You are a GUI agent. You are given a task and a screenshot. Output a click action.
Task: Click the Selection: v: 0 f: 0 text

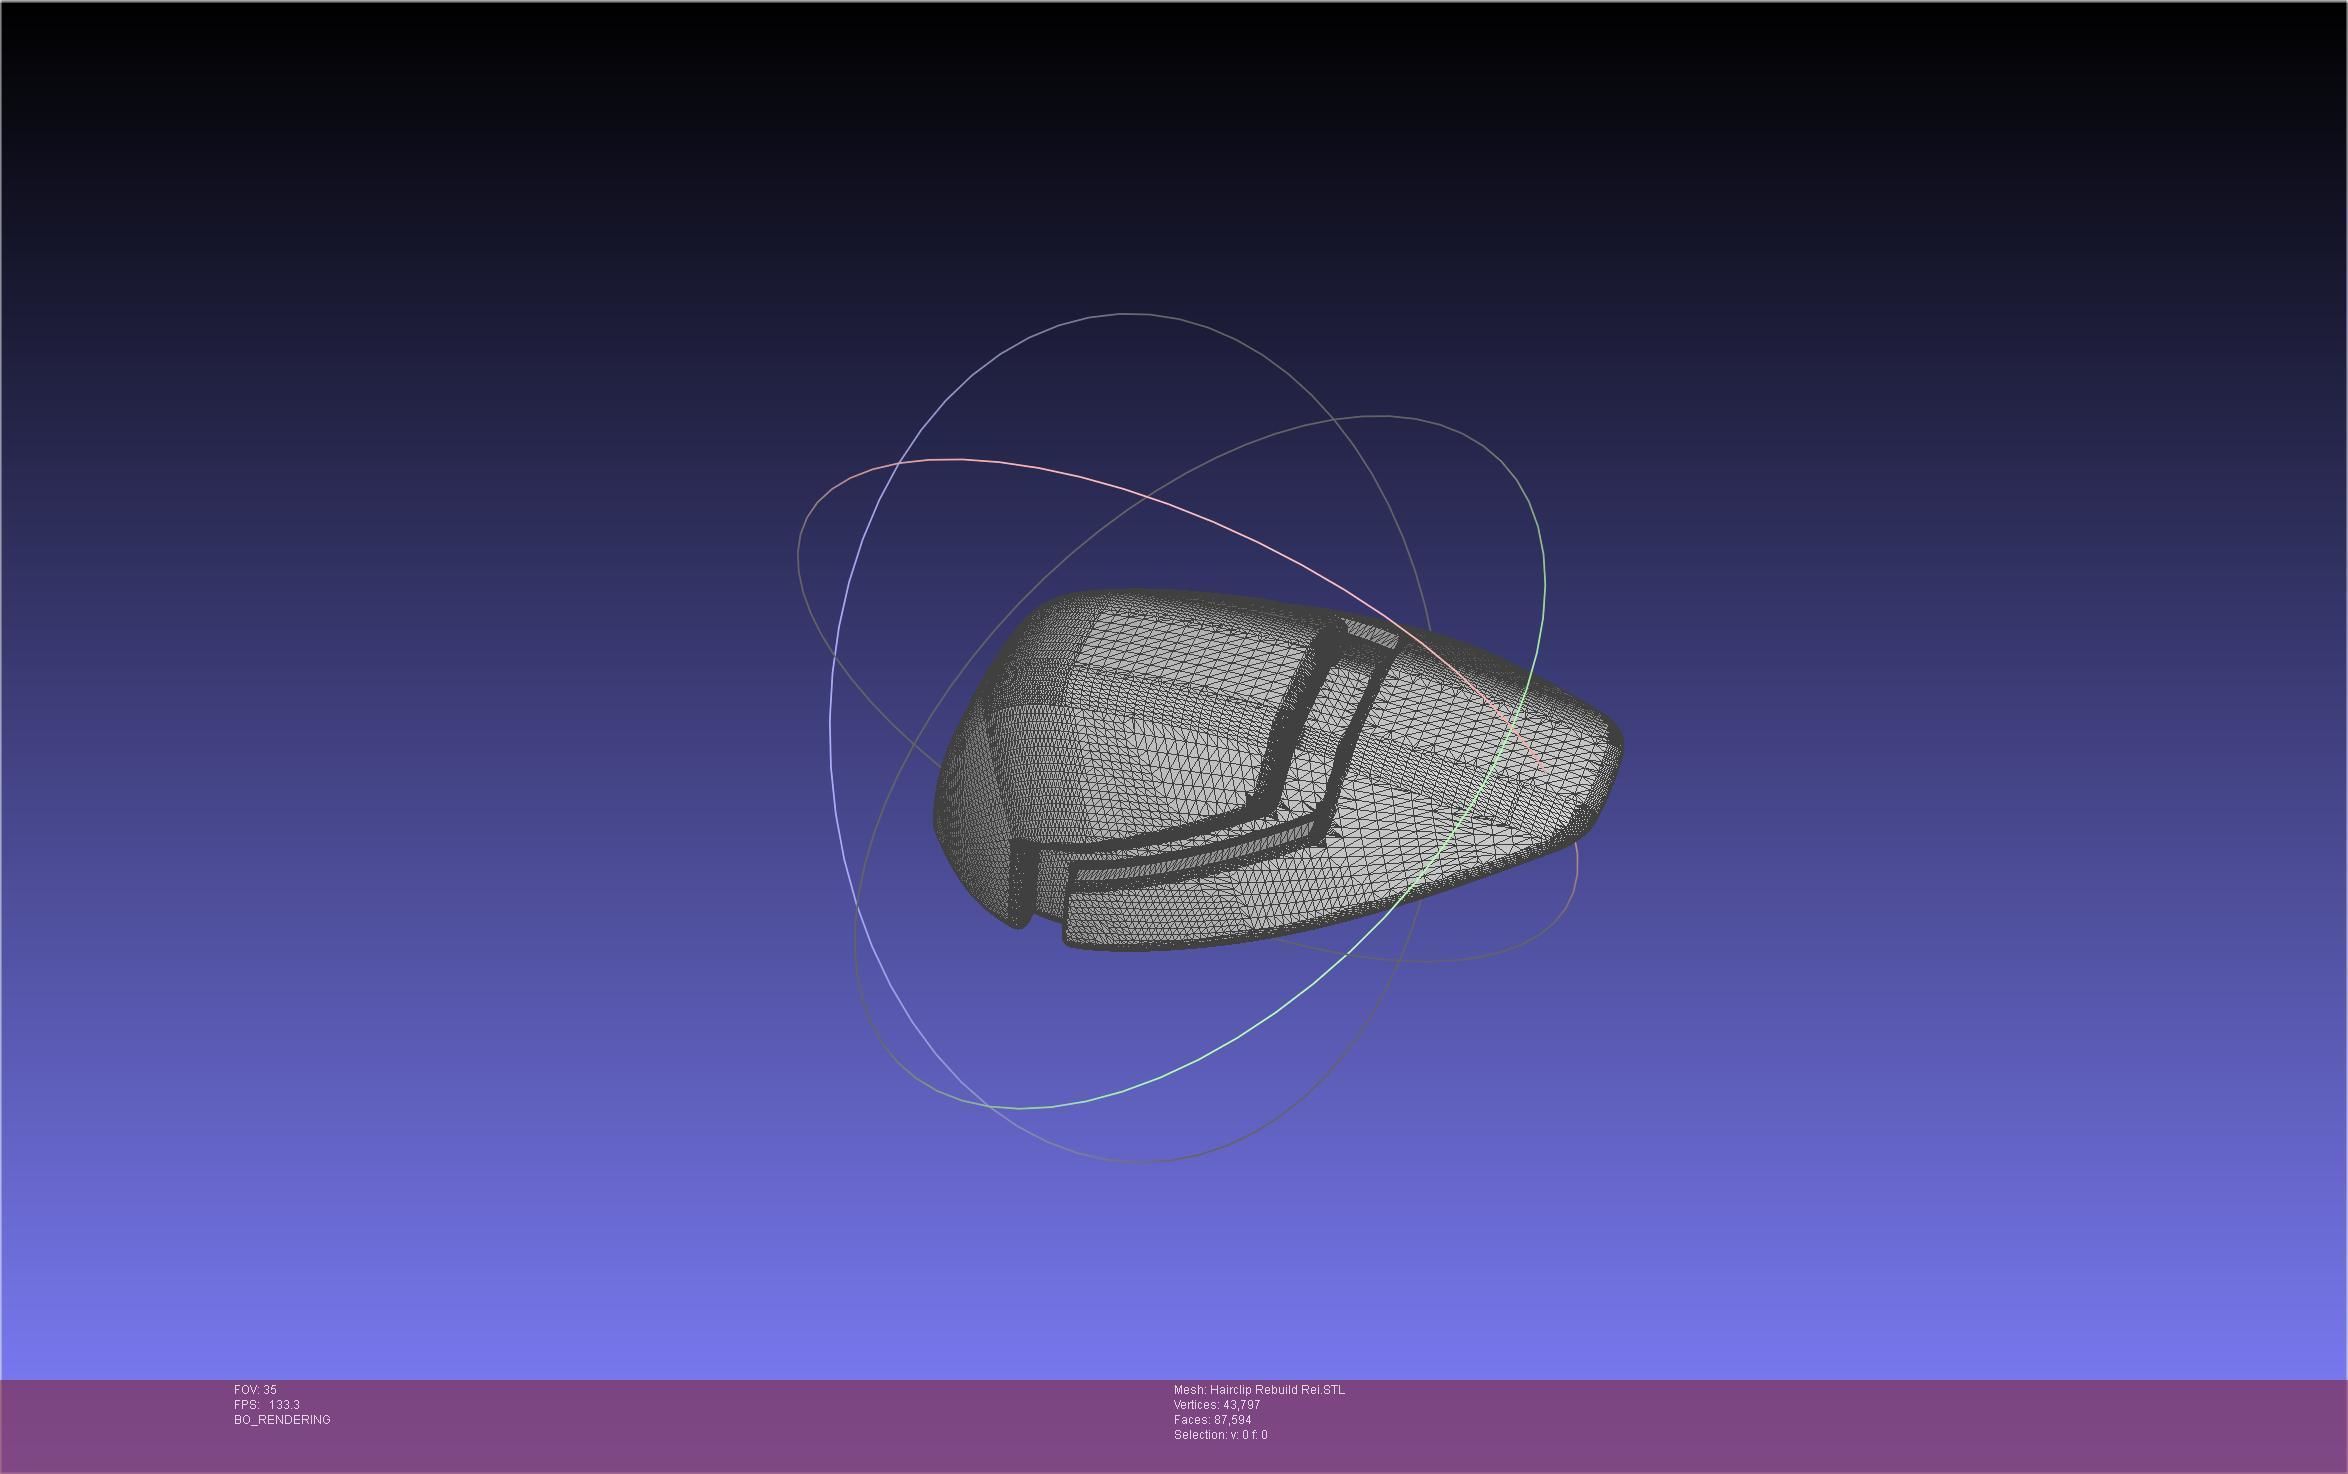click(1221, 1435)
